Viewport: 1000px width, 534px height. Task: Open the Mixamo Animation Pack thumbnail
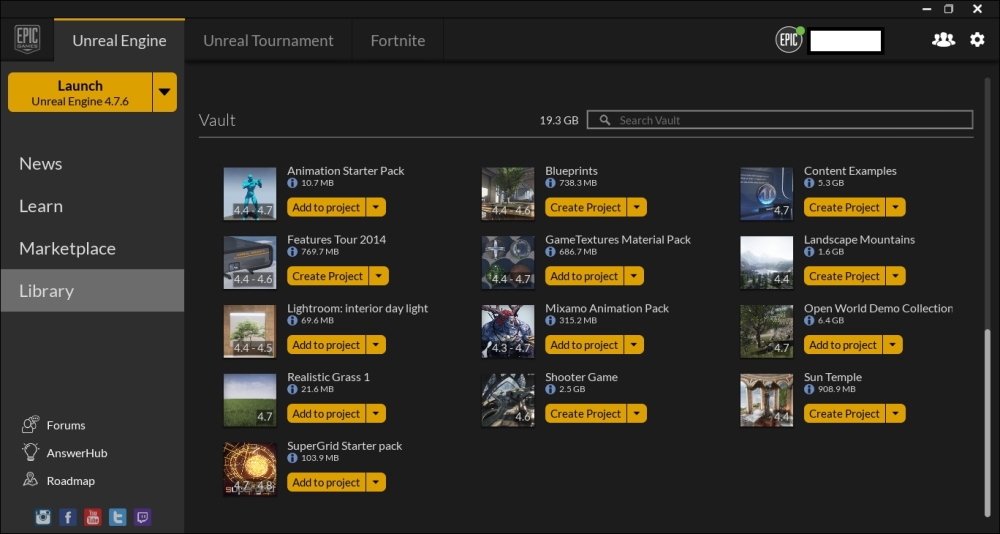coord(508,331)
